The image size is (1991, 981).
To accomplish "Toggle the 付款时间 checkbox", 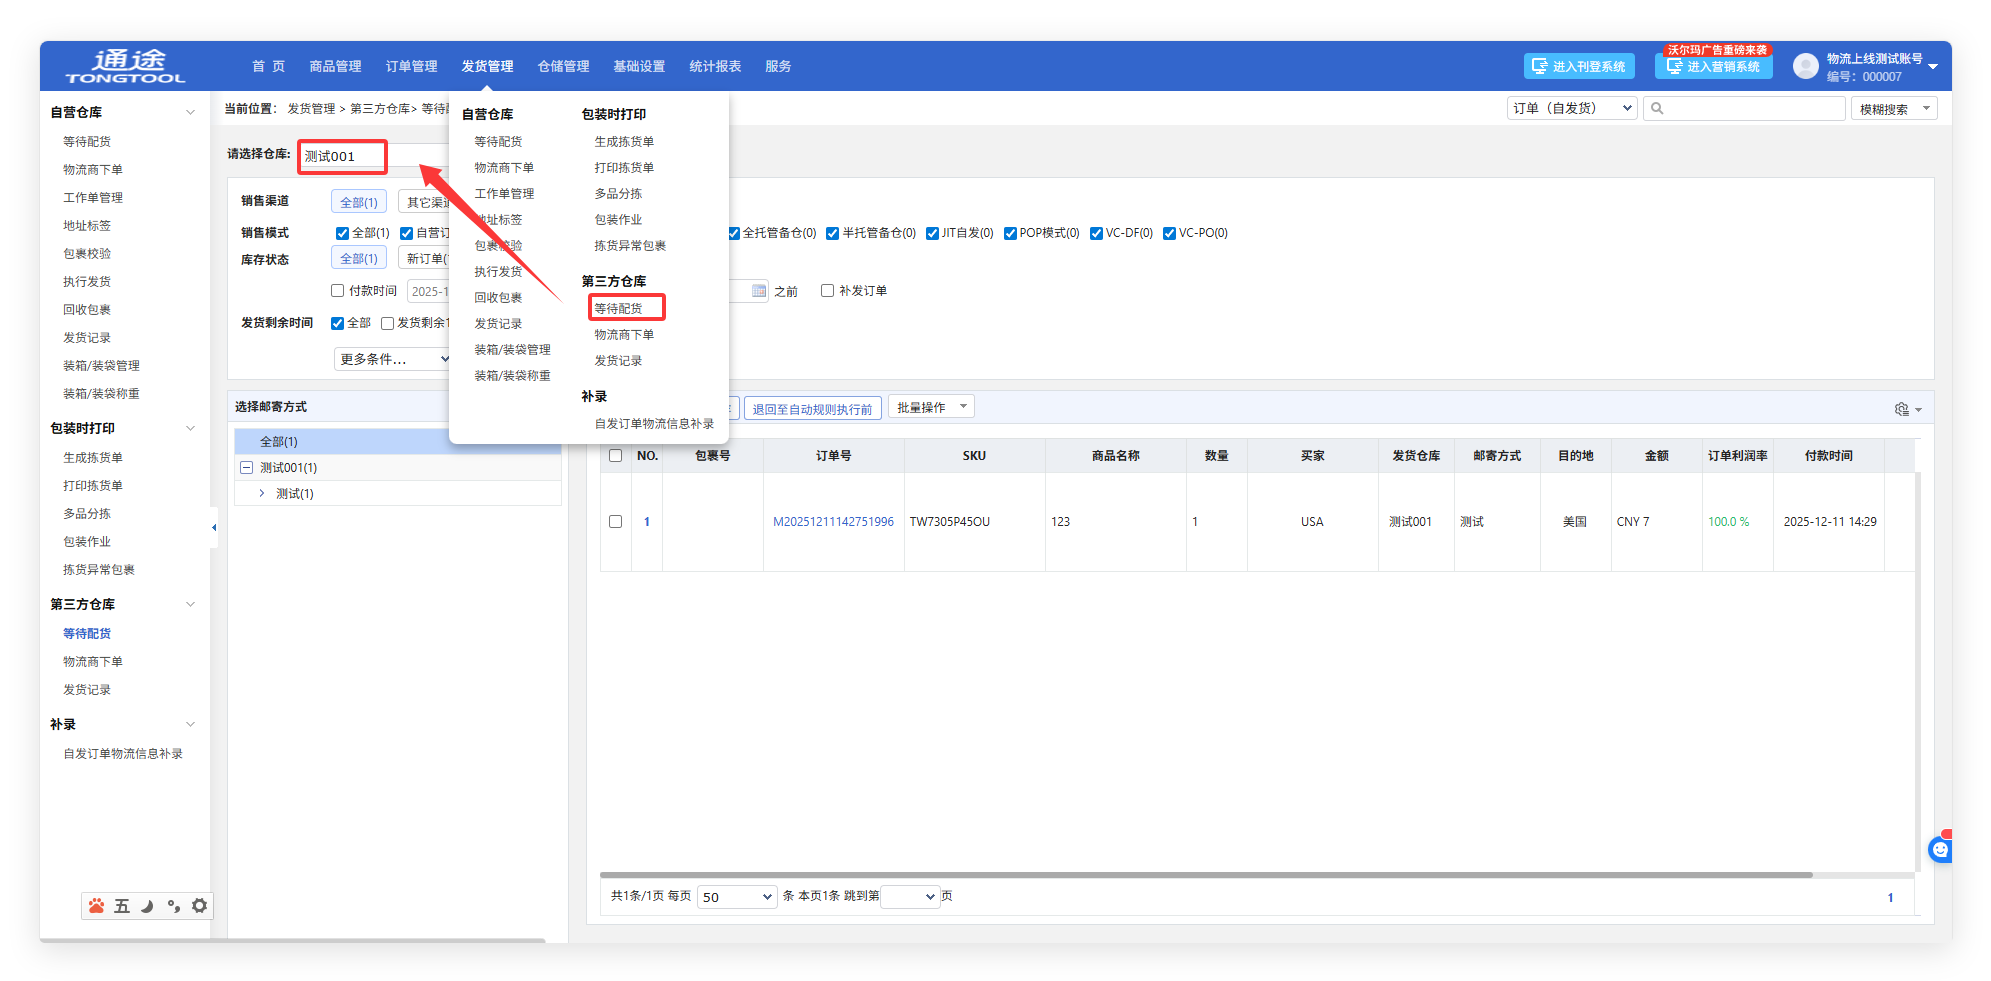I will (x=338, y=291).
